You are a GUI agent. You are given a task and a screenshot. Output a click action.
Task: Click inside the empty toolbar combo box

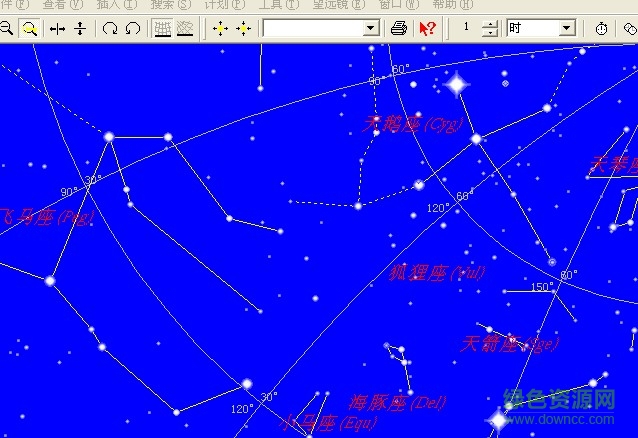point(313,28)
